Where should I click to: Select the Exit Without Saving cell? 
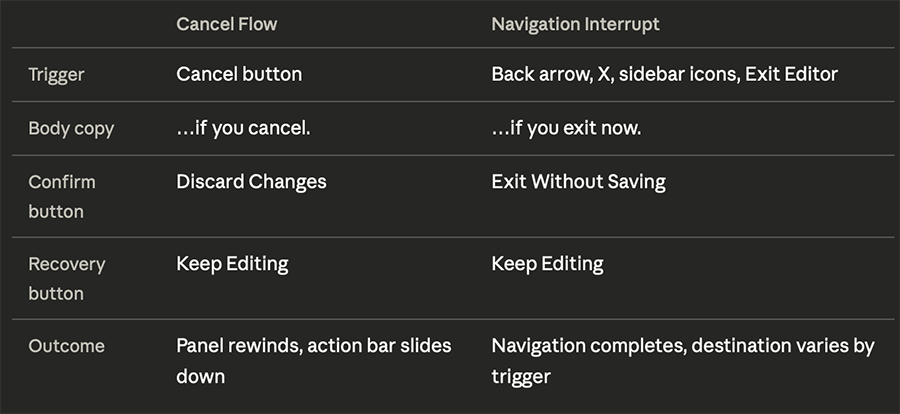tap(578, 182)
